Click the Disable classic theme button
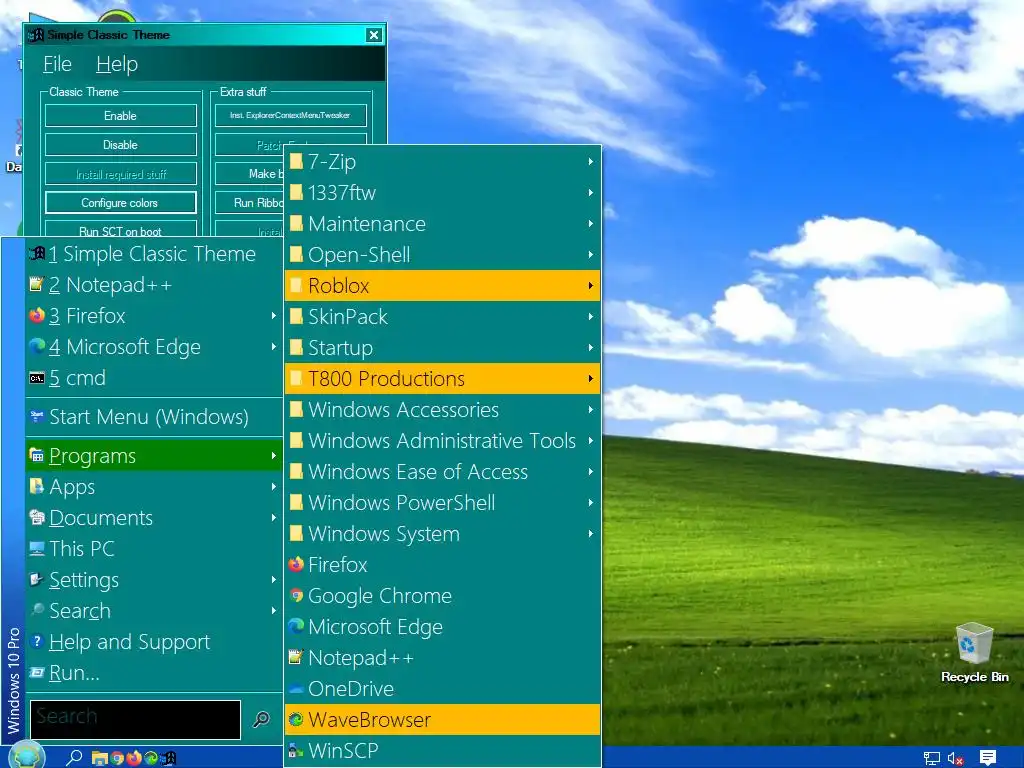1024x768 pixels. coord(121,145)
